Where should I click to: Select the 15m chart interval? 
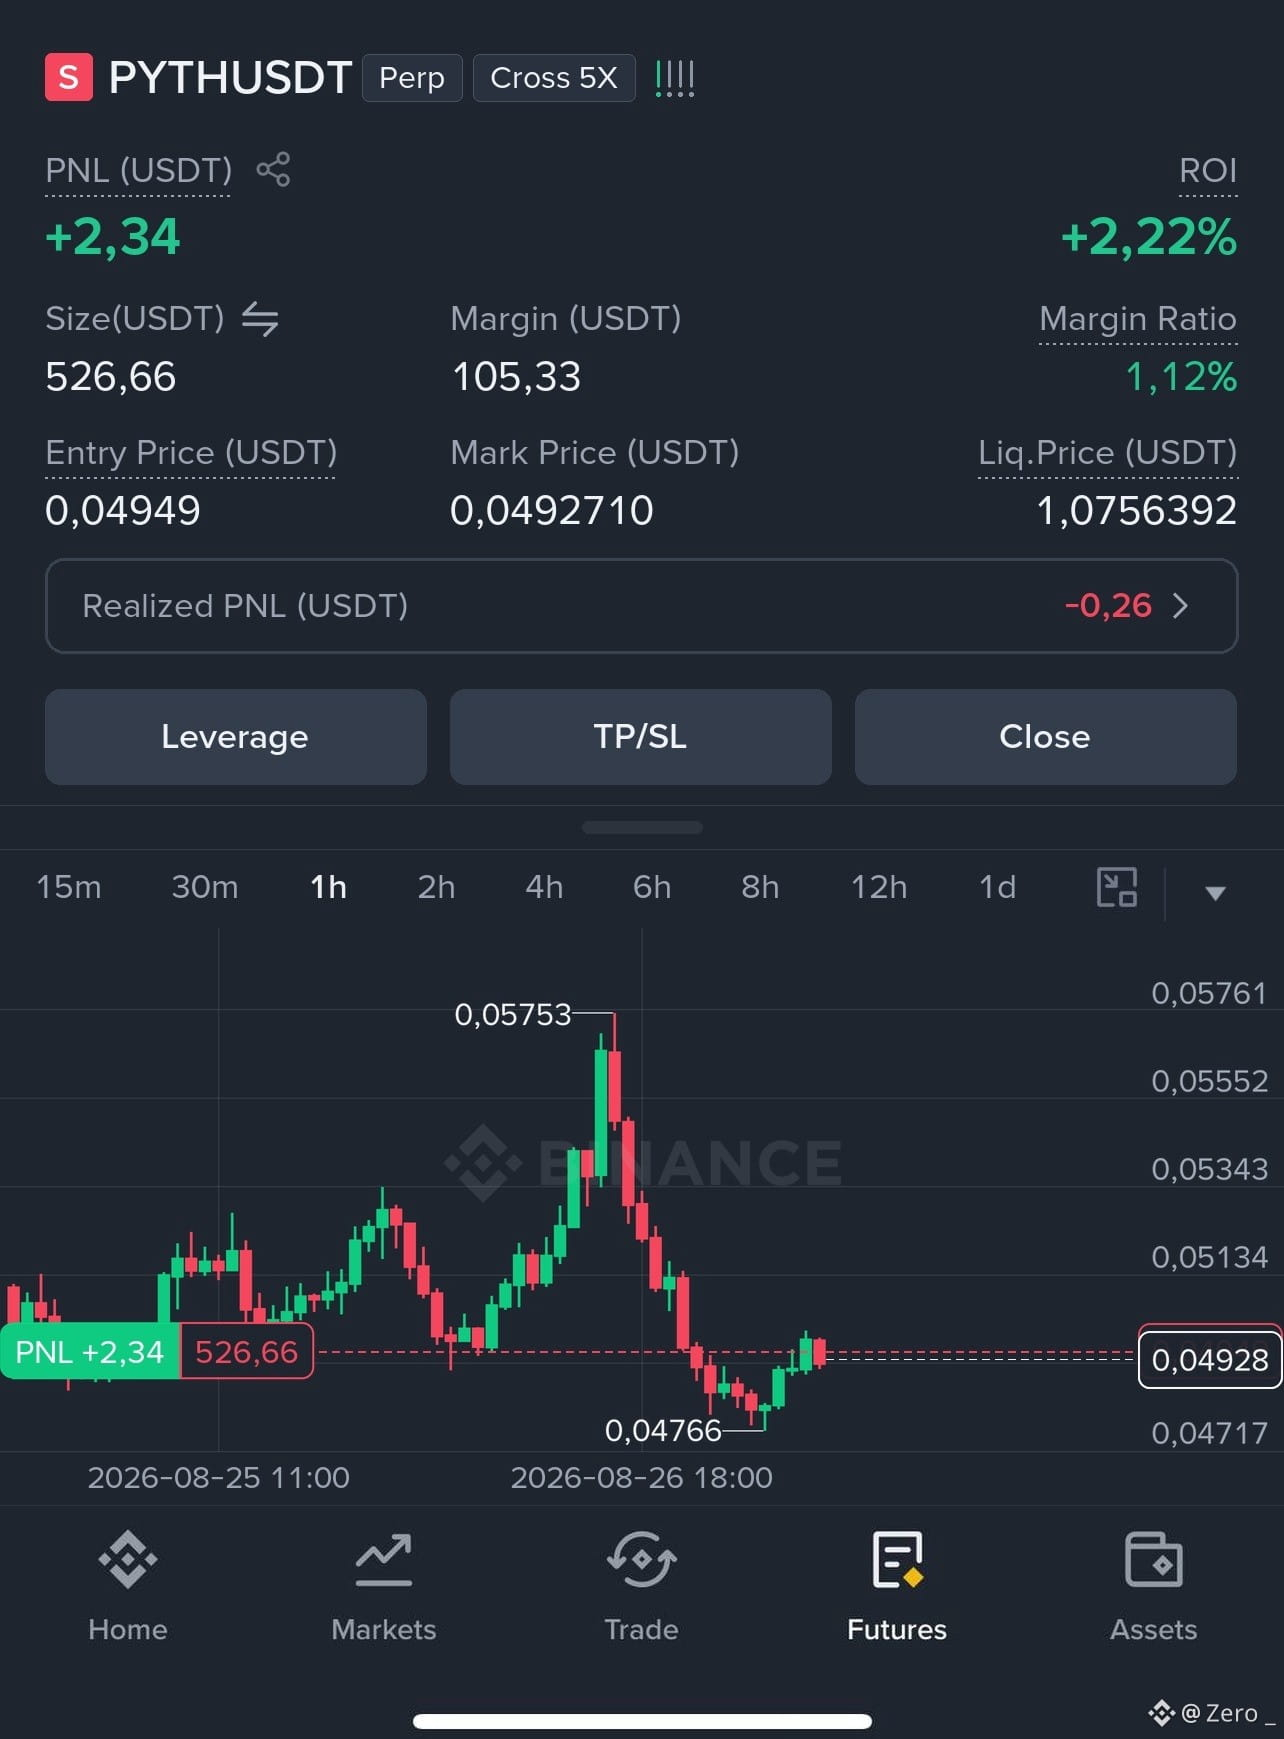click(69, 887)
